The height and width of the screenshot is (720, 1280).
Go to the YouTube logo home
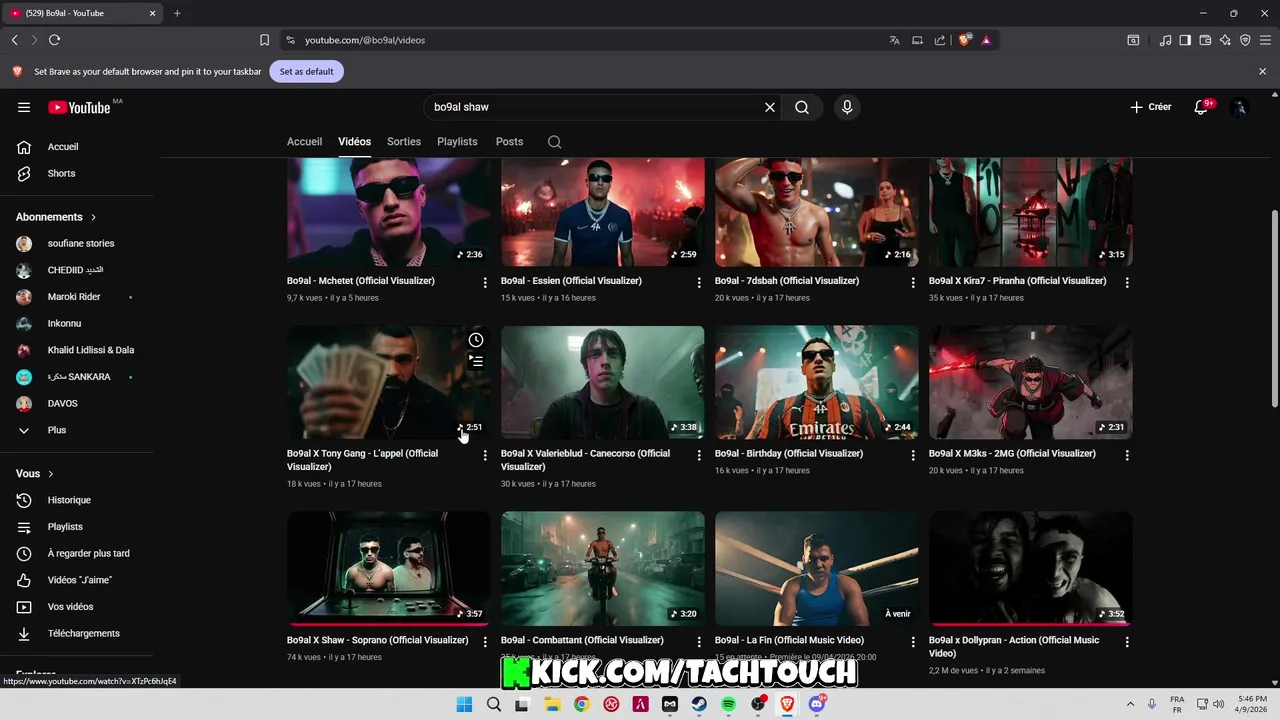pyautogui.click(x=79, y=107)
